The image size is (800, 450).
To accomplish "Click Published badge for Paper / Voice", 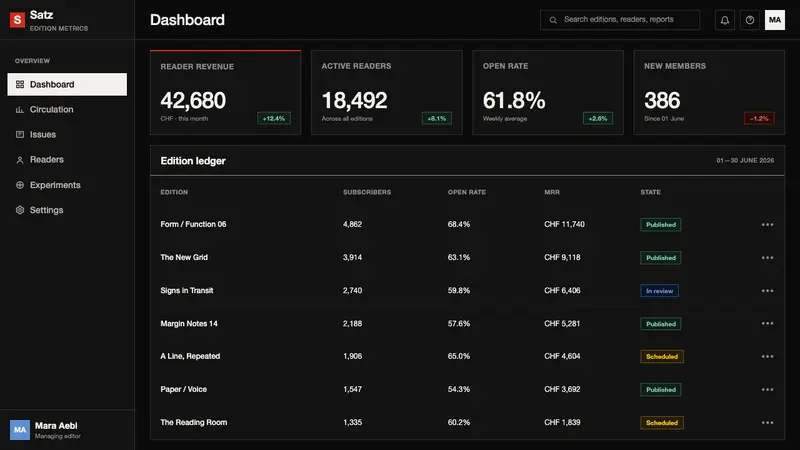I will [x=661, y=389].
